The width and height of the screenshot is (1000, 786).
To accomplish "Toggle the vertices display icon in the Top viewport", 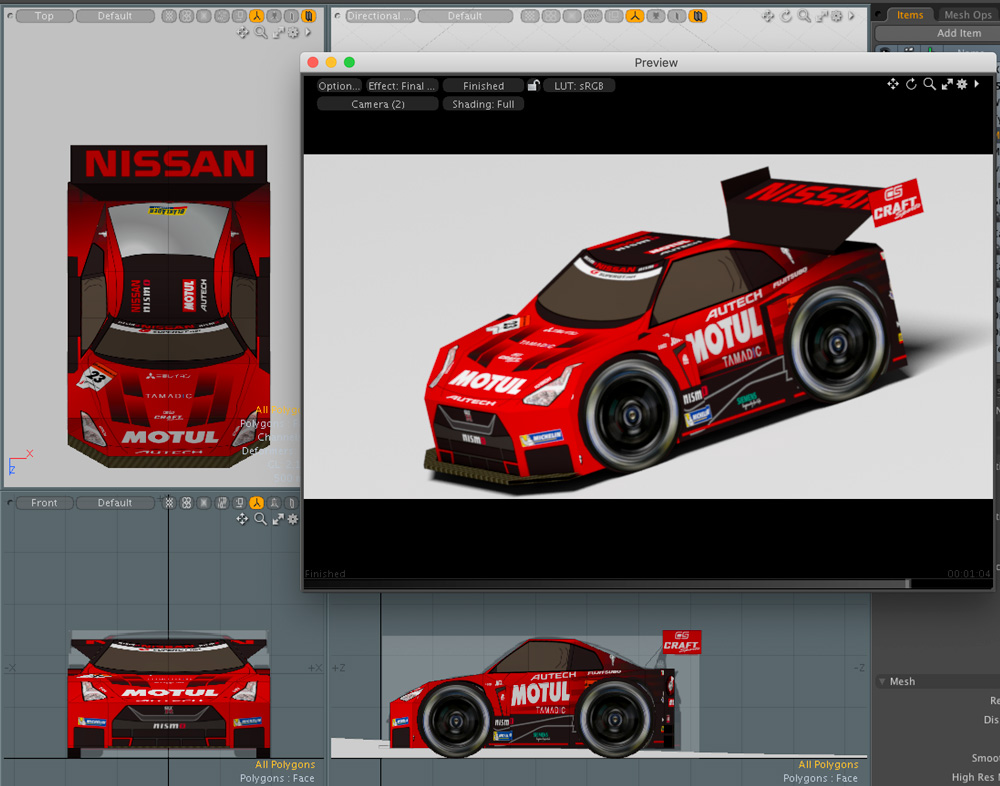I will click(x=168, y=16).
